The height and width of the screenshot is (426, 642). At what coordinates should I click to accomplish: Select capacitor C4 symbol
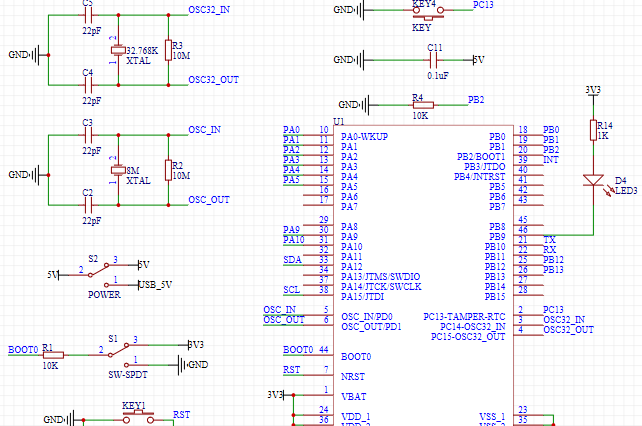(88, 85)
